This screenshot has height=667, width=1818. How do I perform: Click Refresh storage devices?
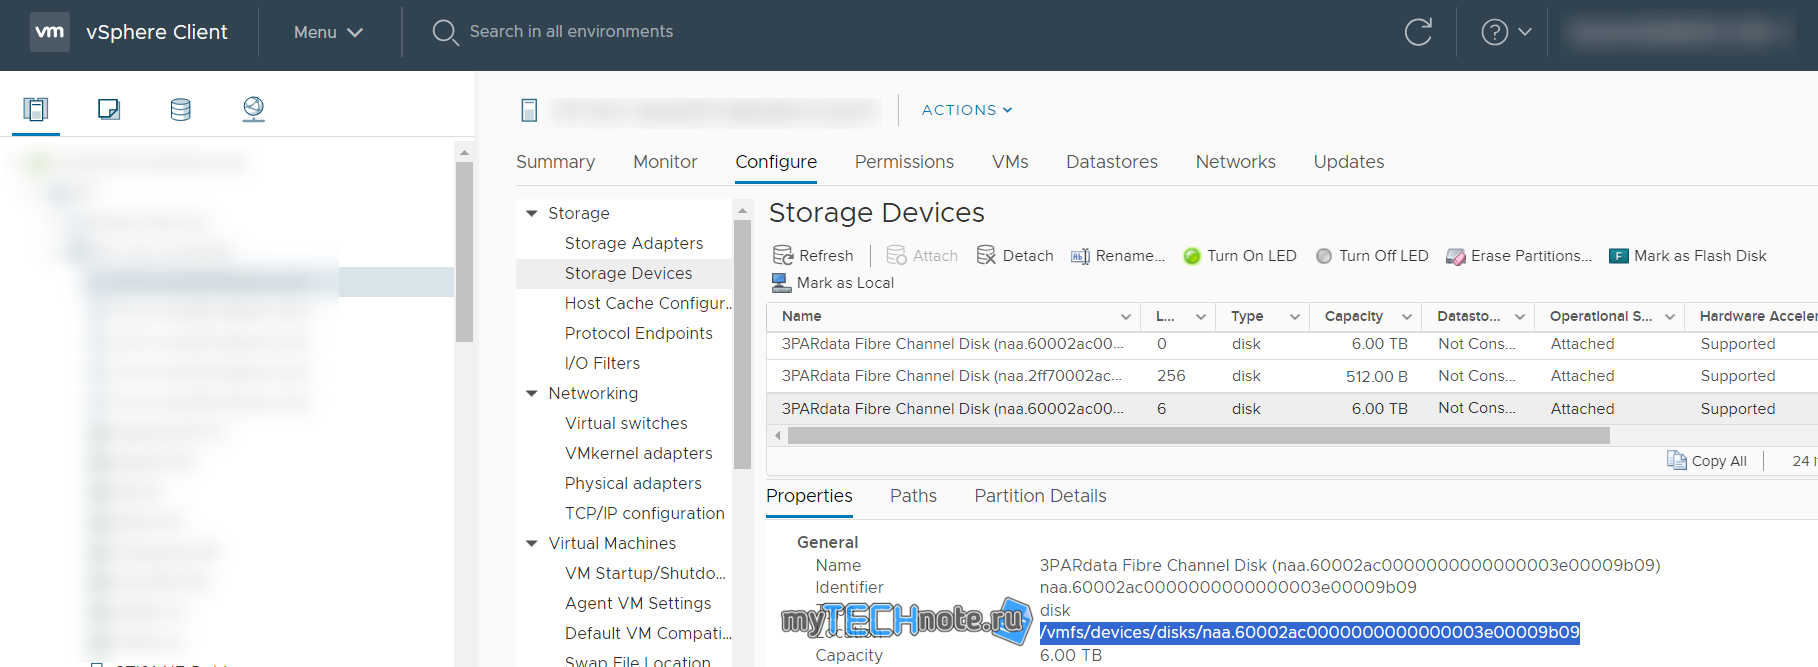click(x=813, y=256)
